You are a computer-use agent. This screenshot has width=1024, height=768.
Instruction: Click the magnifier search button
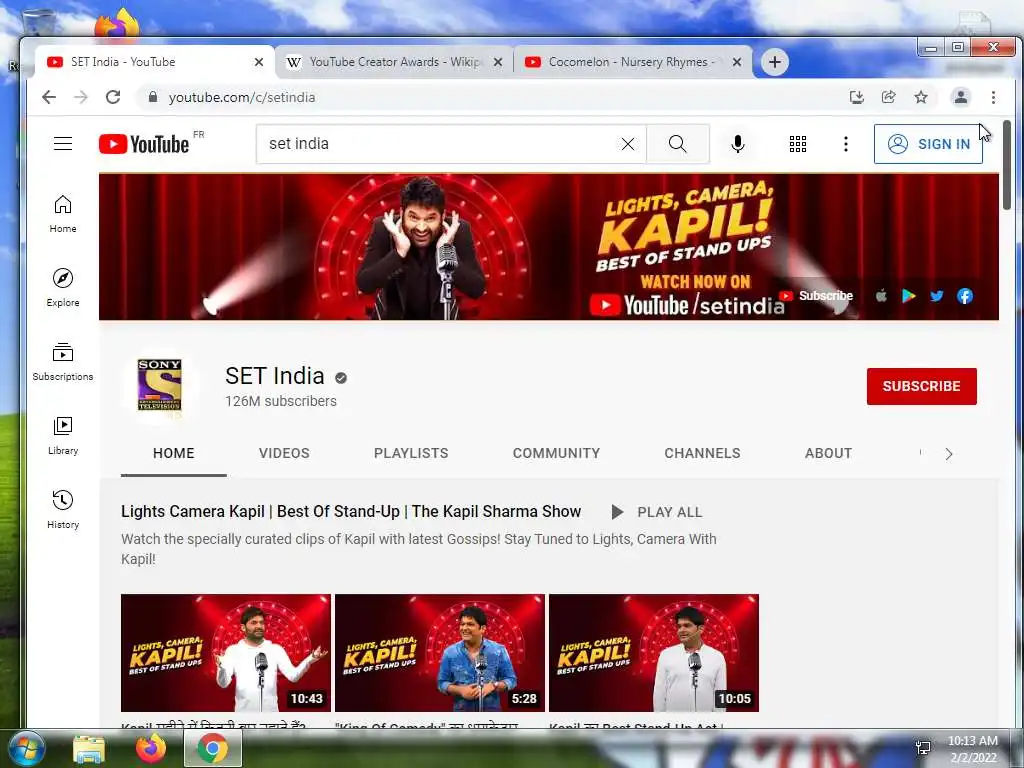click(678, 144)
